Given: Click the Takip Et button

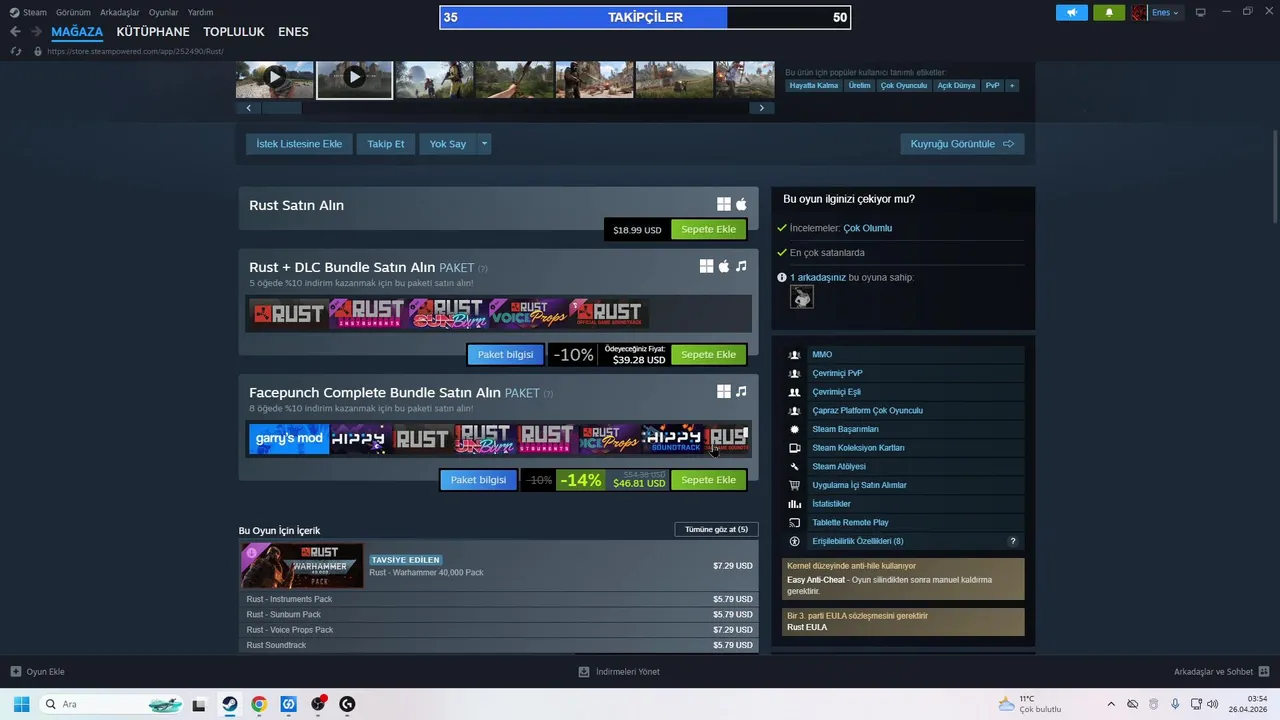Looking at the screenshot, I should 386,144.
